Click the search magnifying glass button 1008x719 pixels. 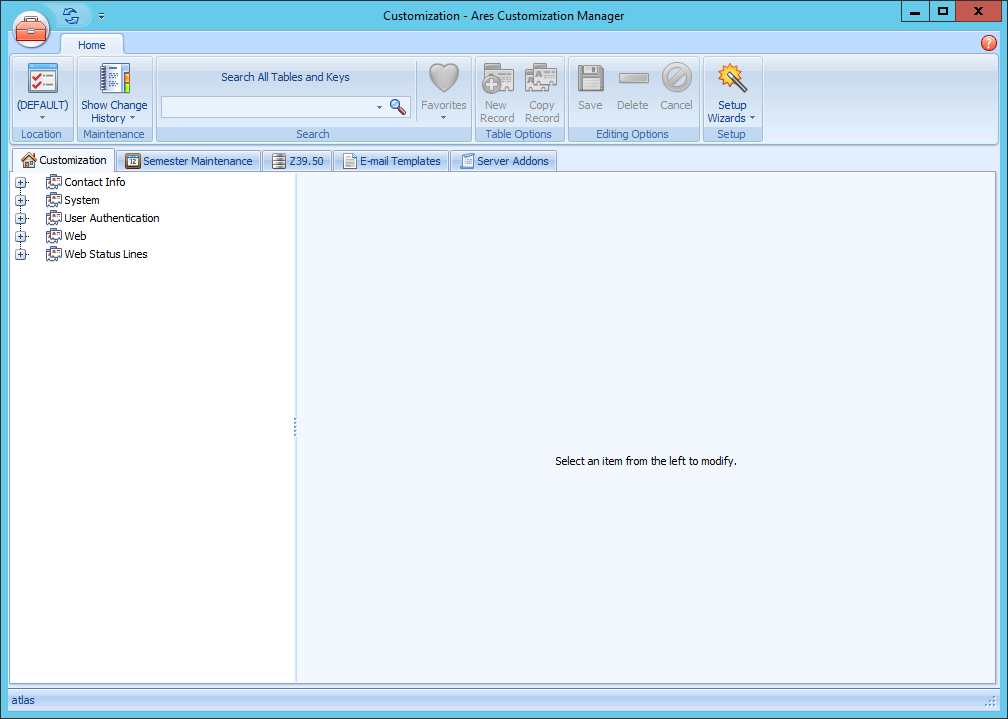point(398,107)
